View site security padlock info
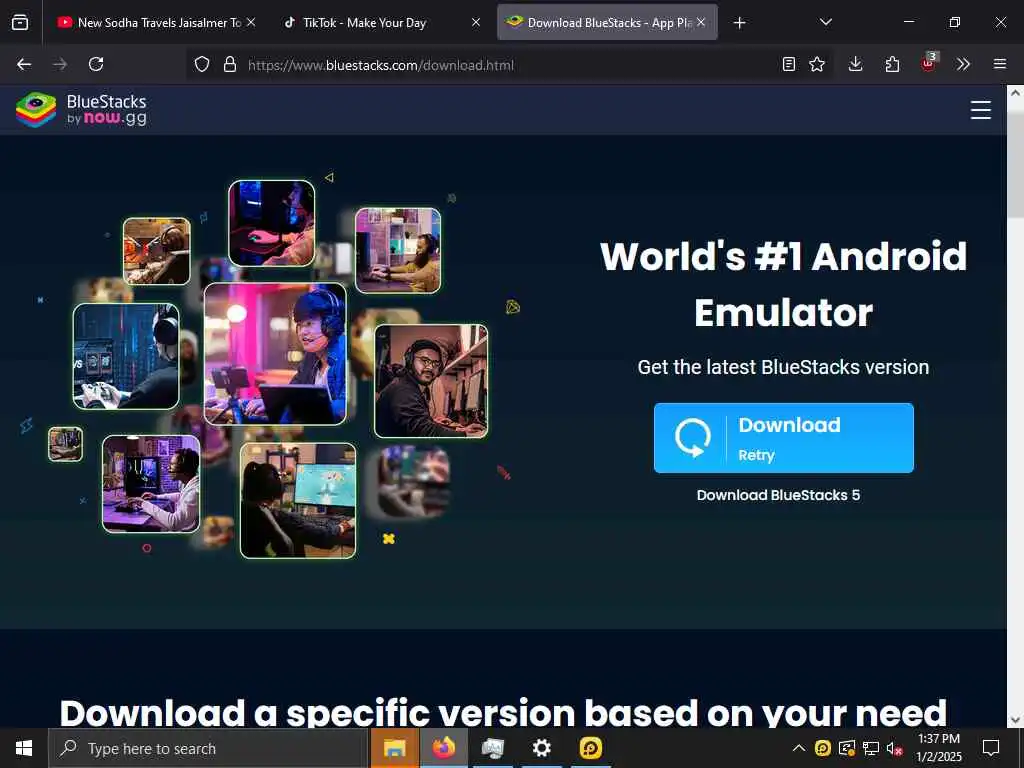The image size is (1024, 768). click(230, 65)
